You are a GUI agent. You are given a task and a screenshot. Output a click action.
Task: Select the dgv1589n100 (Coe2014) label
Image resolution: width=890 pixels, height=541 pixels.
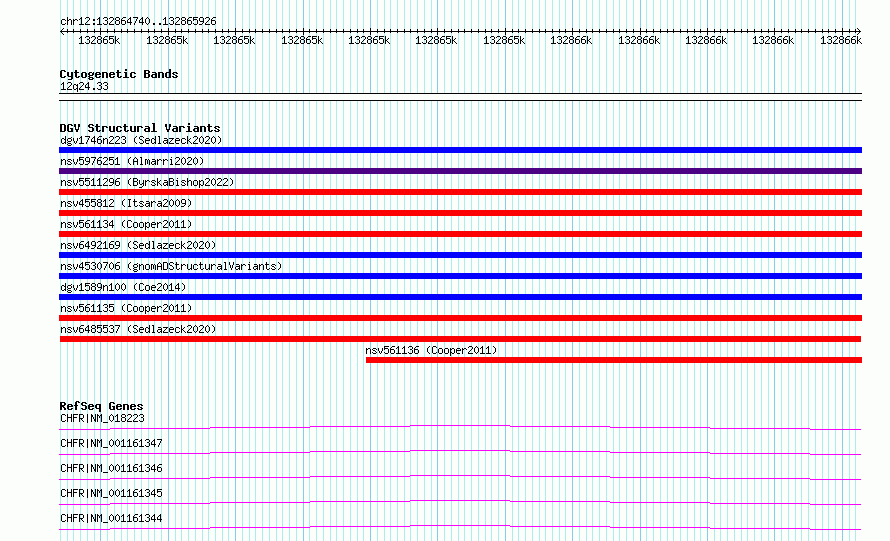pos(123,287)
